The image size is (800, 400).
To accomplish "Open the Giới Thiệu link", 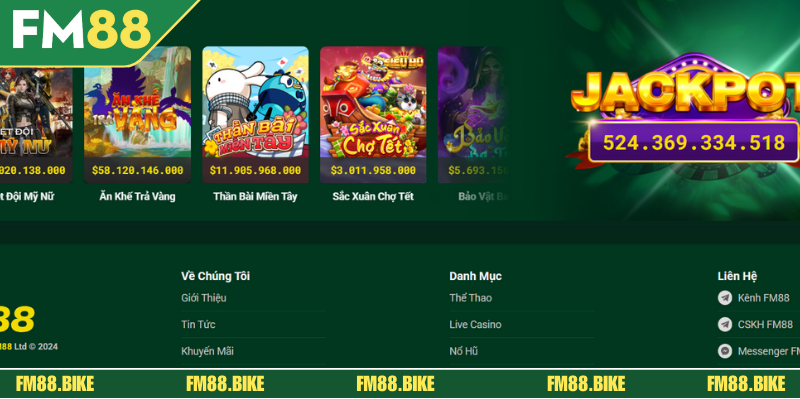I will pyautogui.click(x=204, y=298).
